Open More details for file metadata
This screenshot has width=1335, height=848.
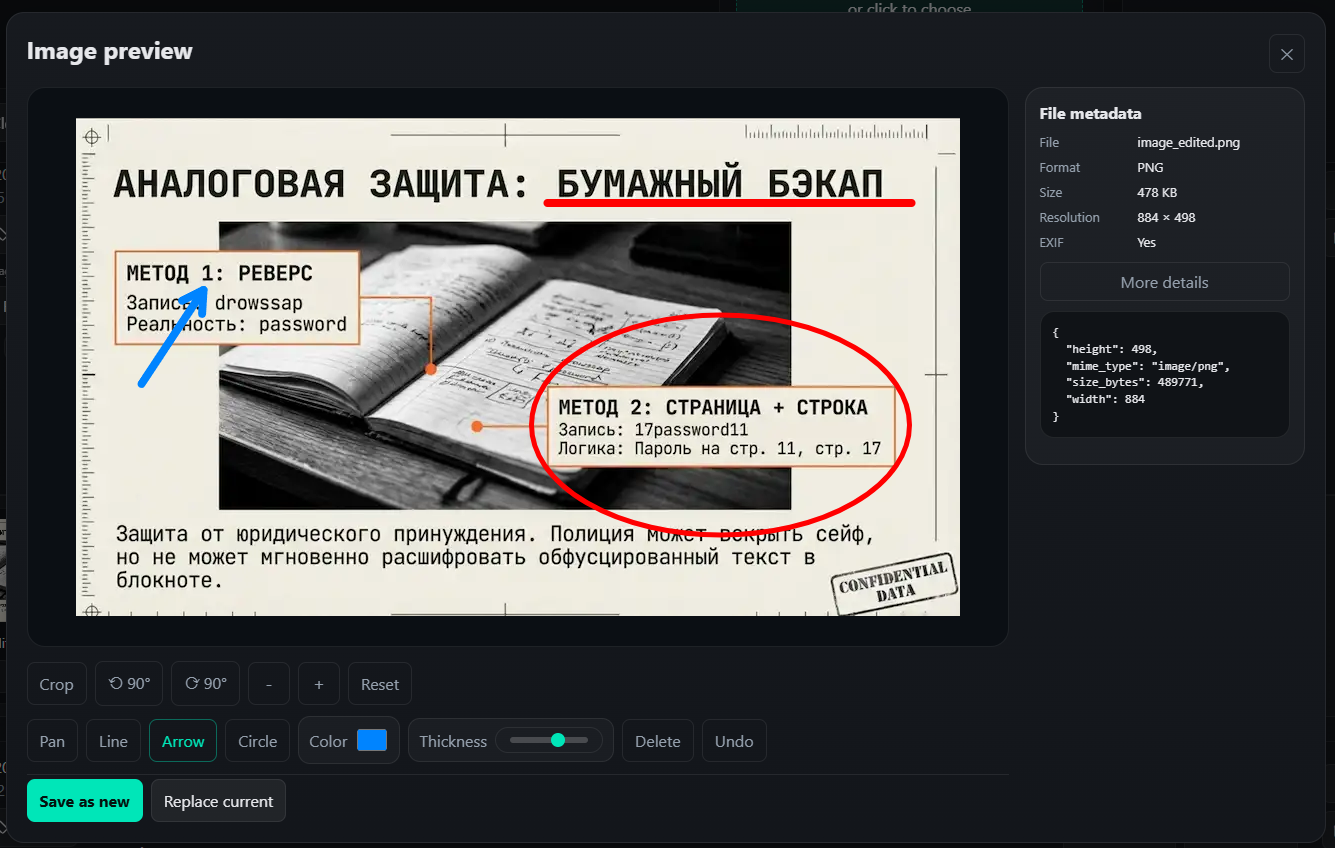[x=1164, y=281]
